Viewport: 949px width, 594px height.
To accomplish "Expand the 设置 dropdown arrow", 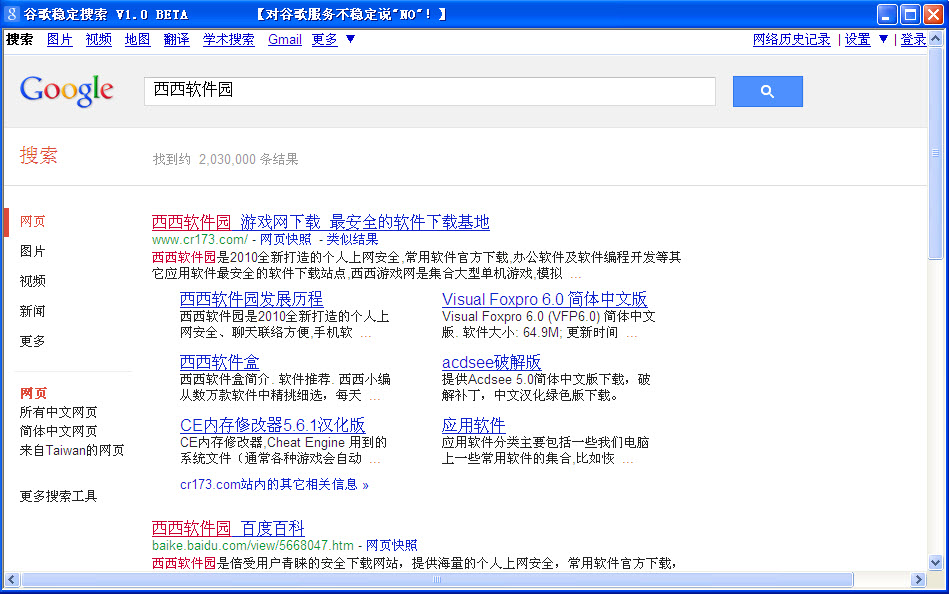I will (x=883, y=39).
